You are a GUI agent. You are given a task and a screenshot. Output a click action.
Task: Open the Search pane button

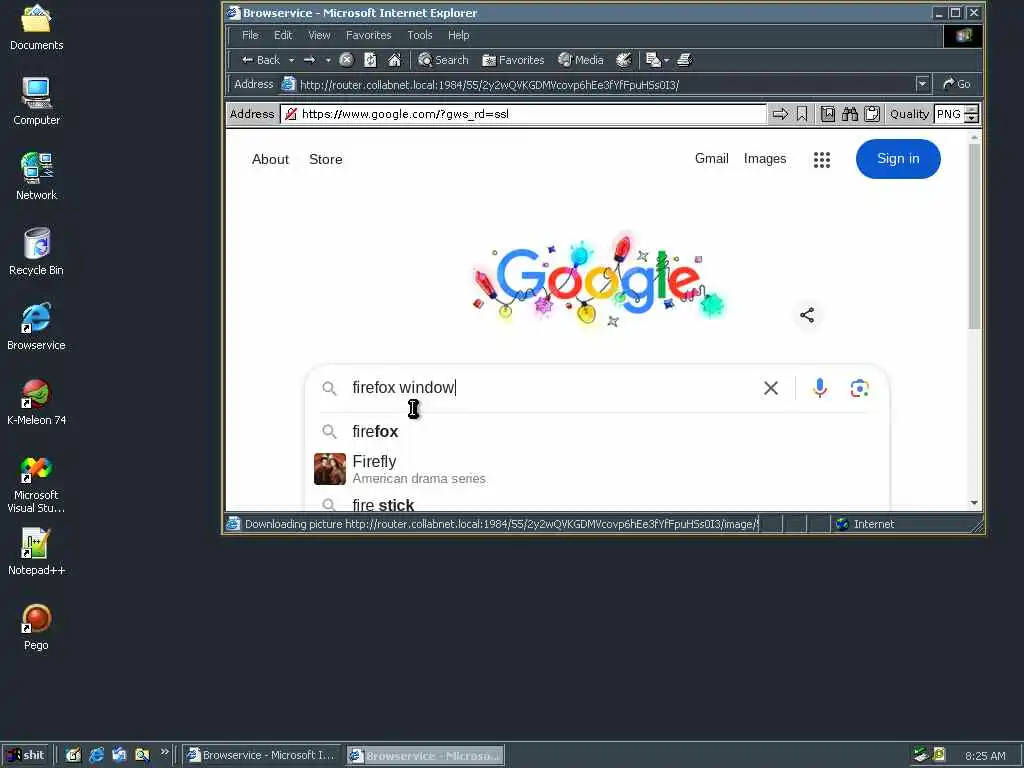coord(443,60)
